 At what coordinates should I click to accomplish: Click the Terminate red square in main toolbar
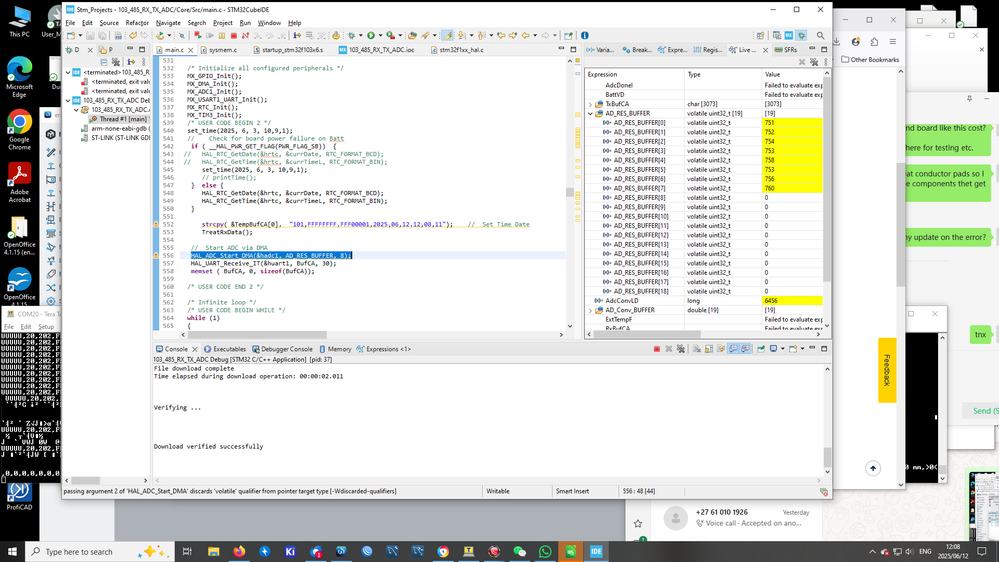(x=234, y=36)
